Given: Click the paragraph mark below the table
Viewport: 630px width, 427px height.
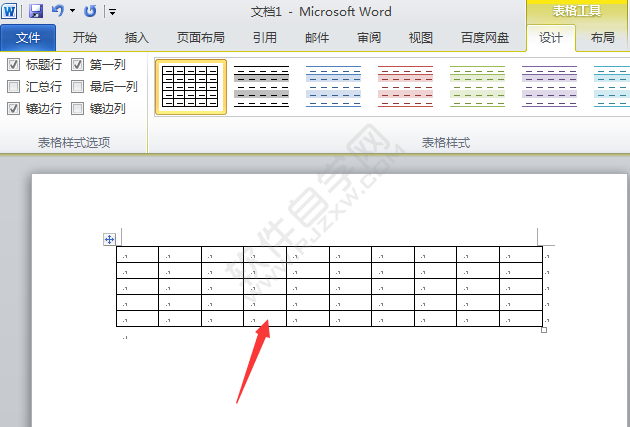Looking at the screenshot, I should [x=125, y=337].
